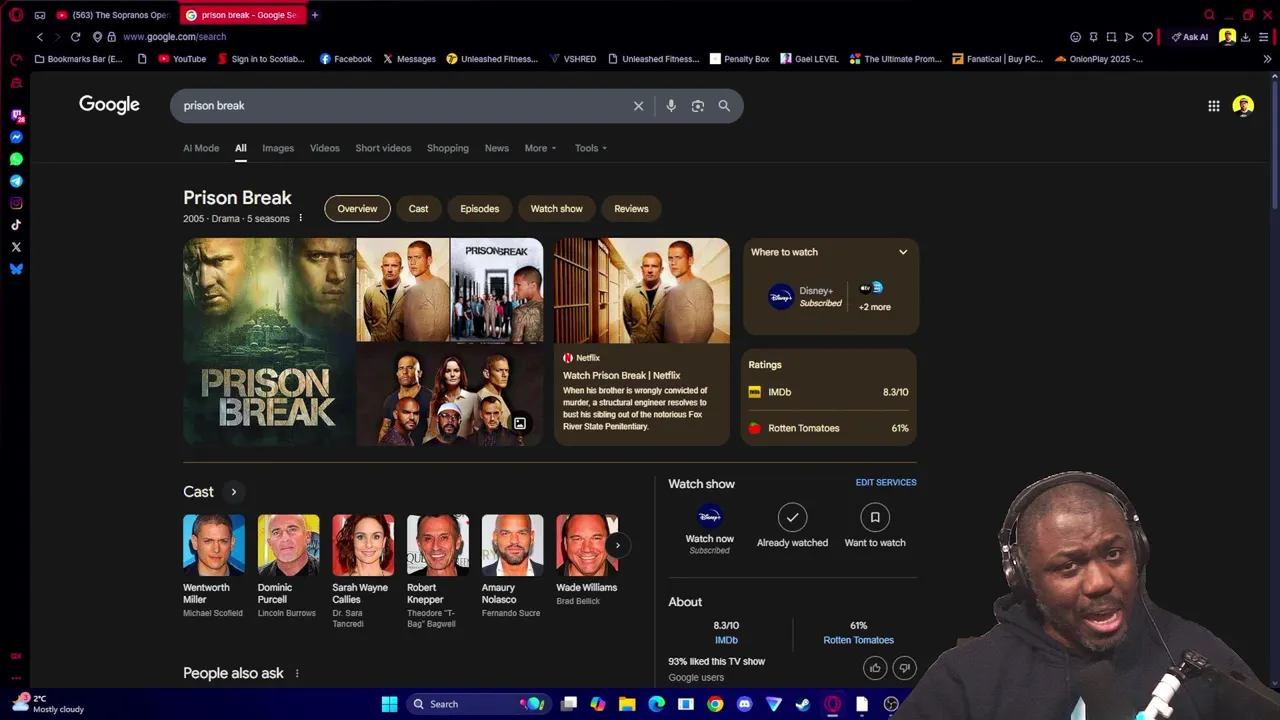This screenshot has width=1280, height=720.
Task: Switch to the Shopping results tab
Action: [448, 148]
